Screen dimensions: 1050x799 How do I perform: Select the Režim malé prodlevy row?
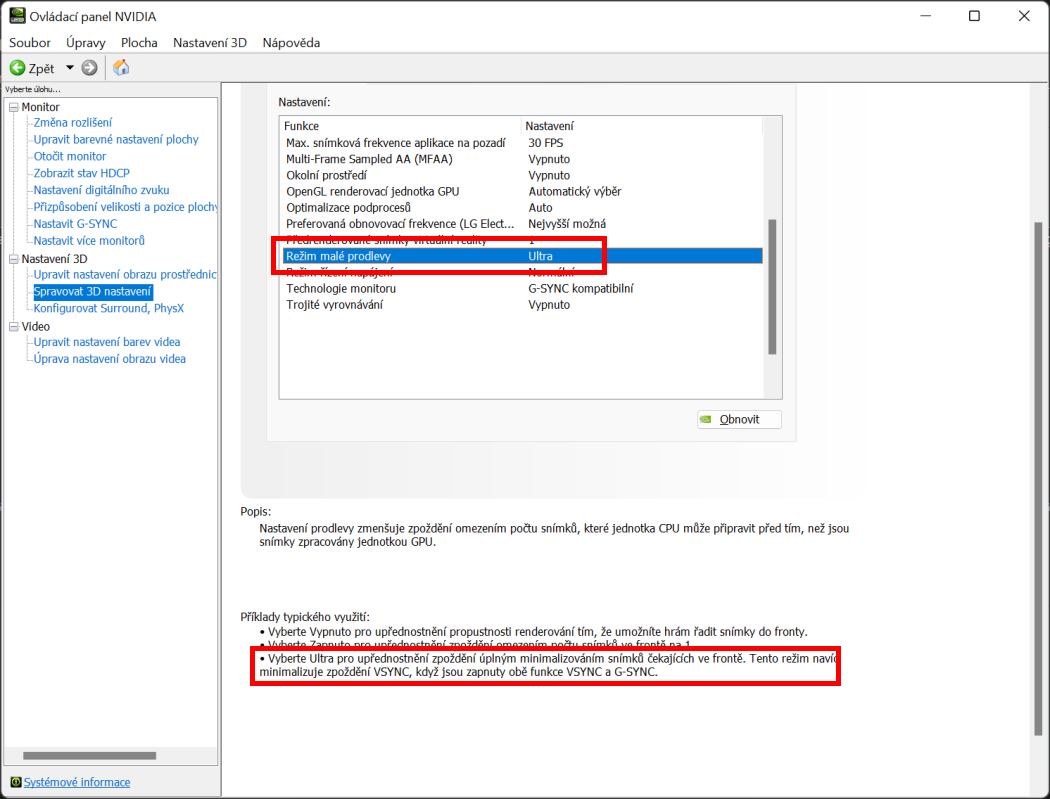pyautogui.click(x=522, y=256)
